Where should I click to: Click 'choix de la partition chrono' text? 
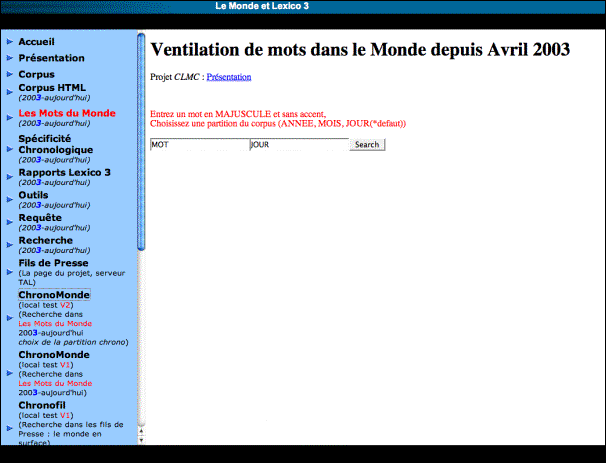point(72,342)
